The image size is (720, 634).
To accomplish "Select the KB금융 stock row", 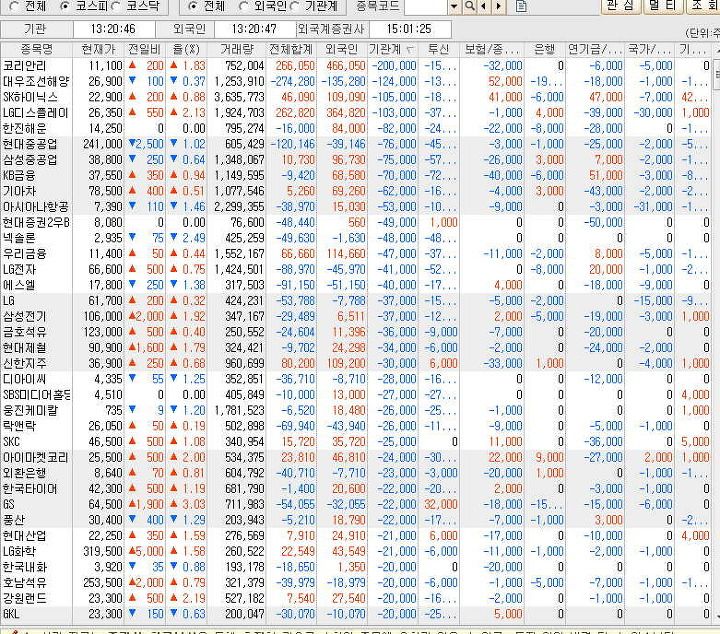I will (356, 175).
